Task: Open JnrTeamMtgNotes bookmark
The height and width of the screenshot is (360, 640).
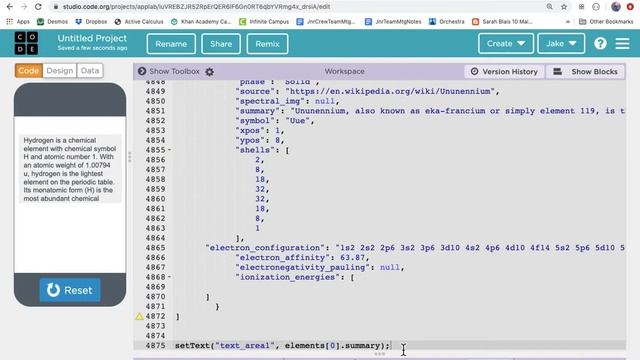Action: [x=393, y=22]
